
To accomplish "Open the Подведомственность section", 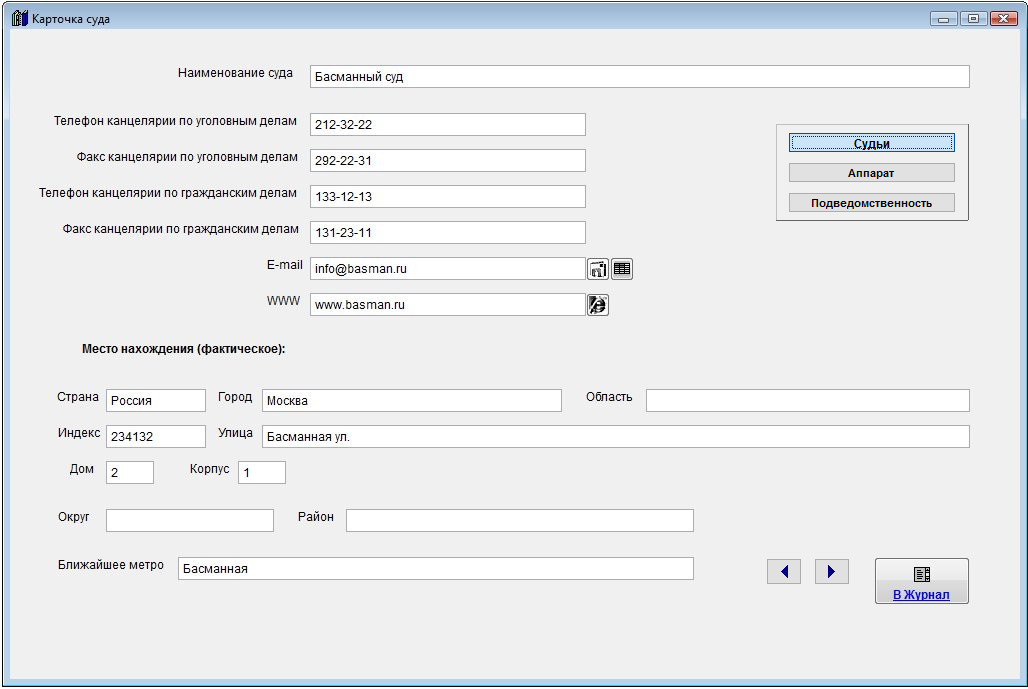I will [x=871, y=203].
